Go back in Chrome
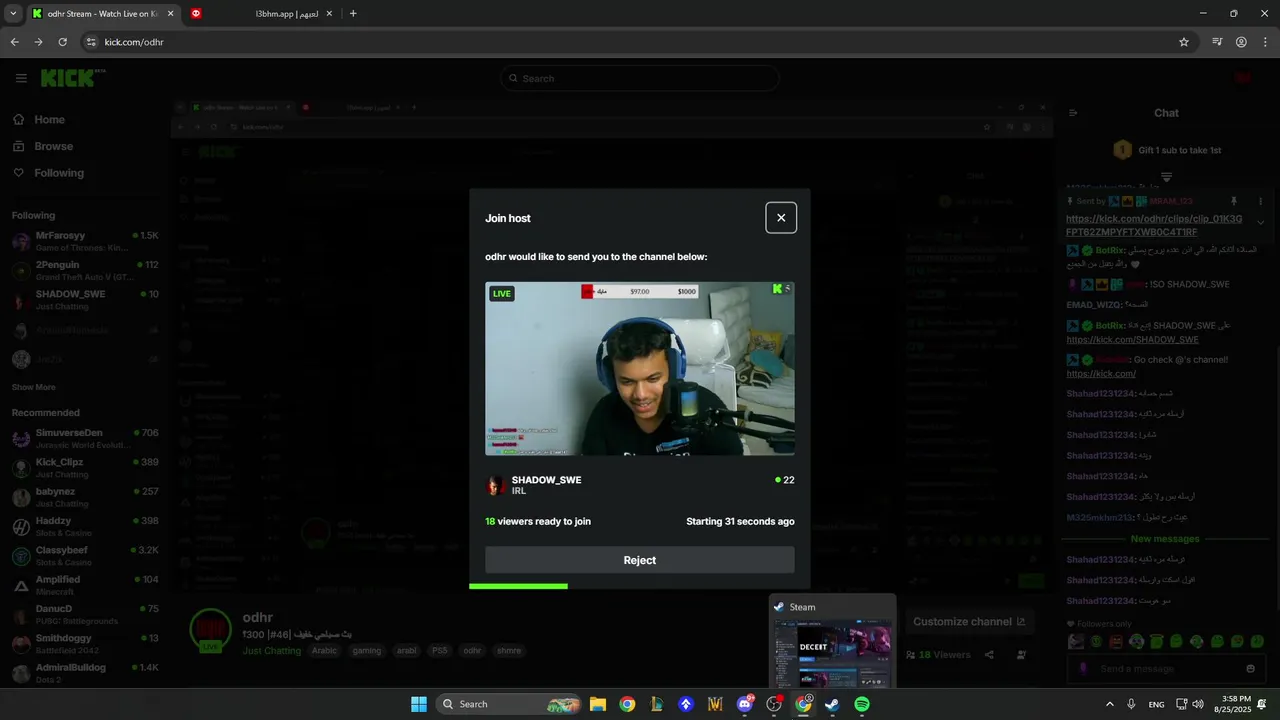Viewport: 1280px width, 720px height. [14, 42]
